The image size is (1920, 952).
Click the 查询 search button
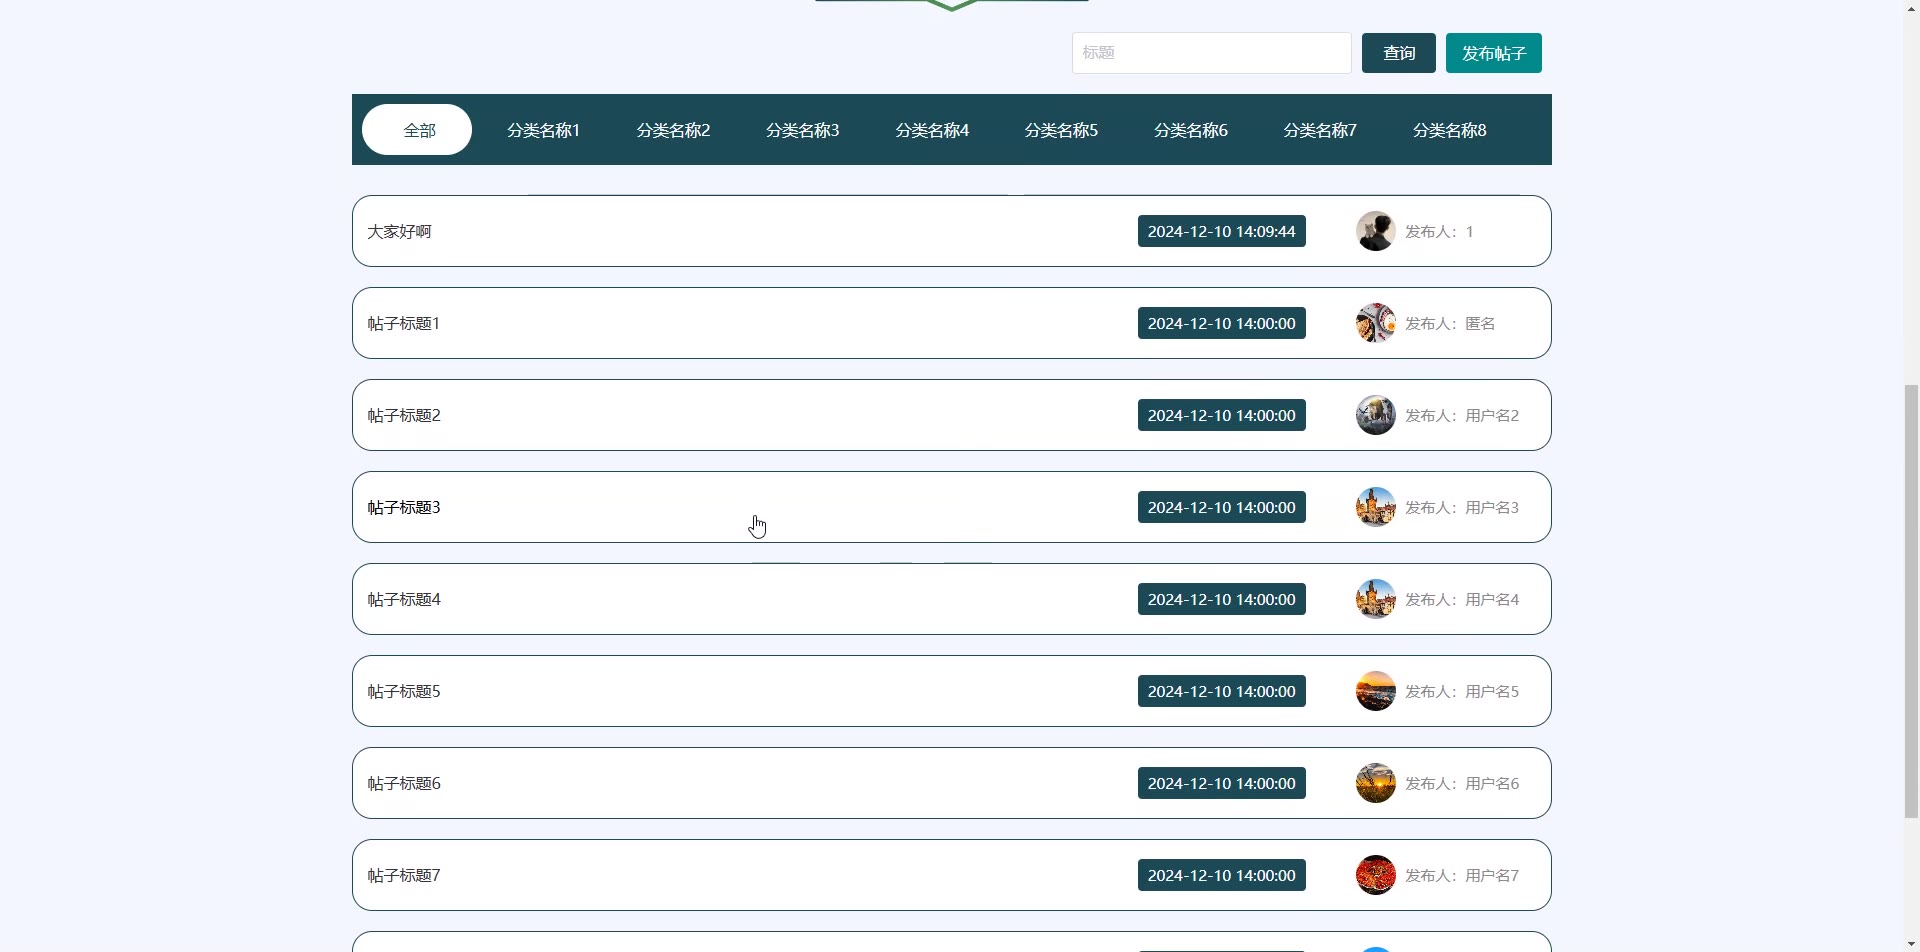click(x=1399, y=53)
